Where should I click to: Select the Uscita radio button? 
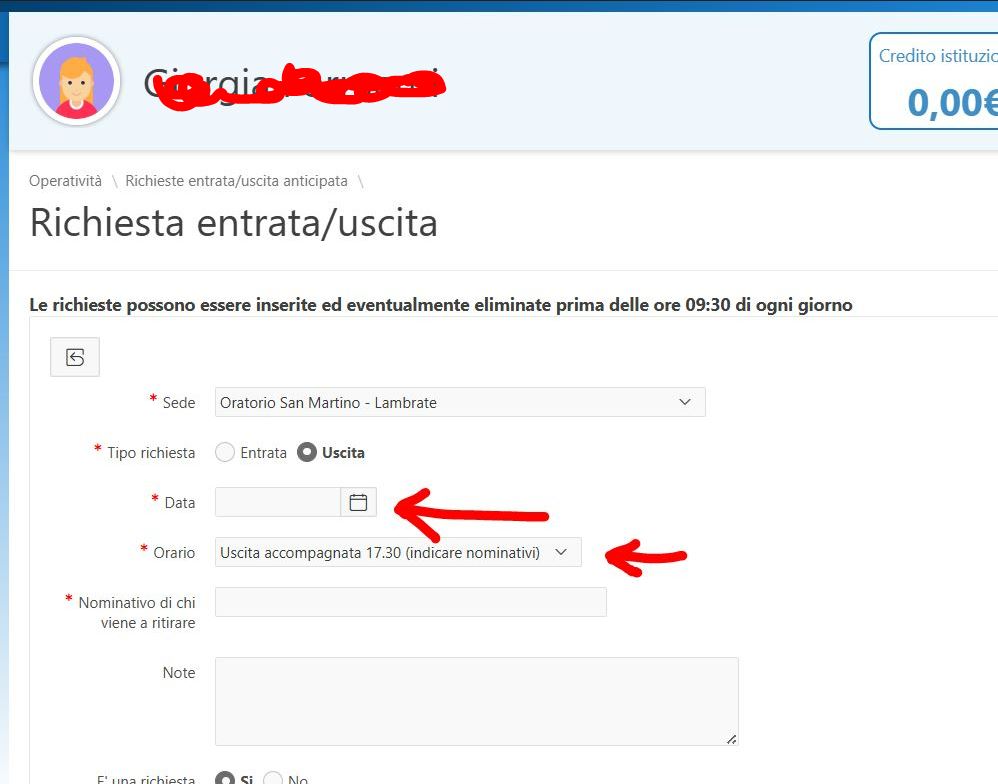[x=307, y=453]
